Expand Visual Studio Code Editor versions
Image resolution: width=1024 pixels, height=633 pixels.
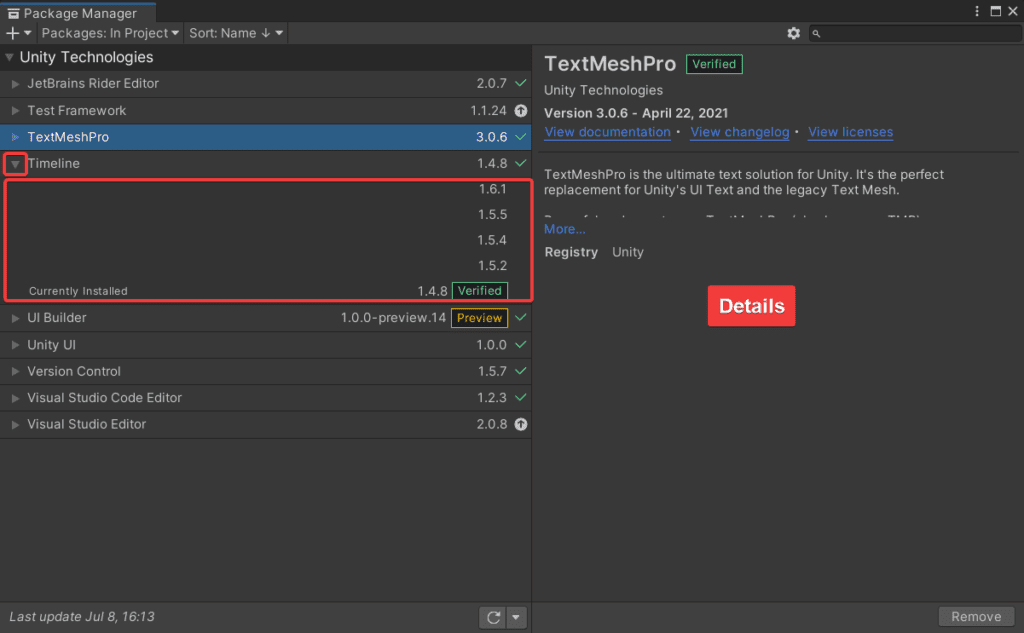point(15,398)
